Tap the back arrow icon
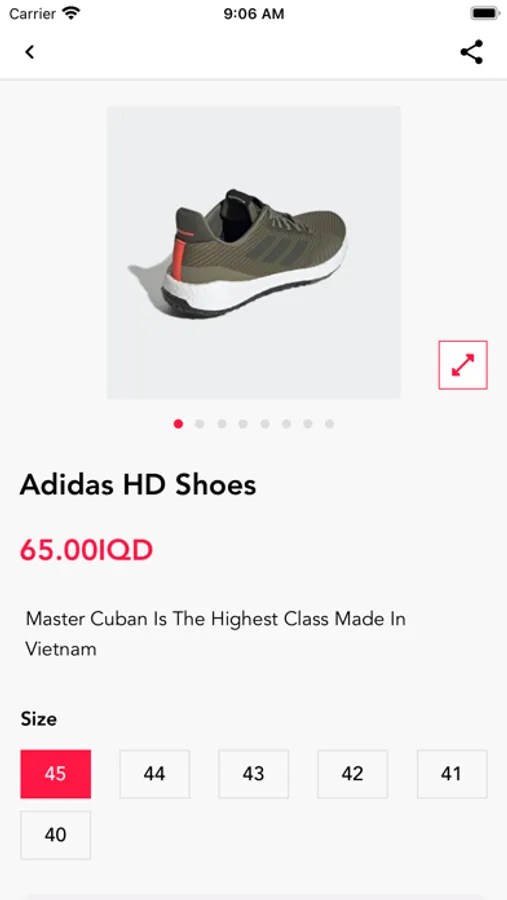 [30, 52]
